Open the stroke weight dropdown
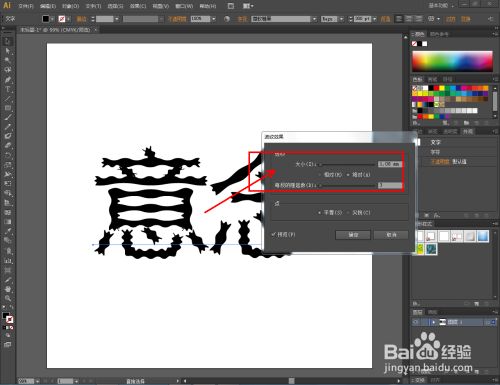The image size is (500, 385). [117, 19]
